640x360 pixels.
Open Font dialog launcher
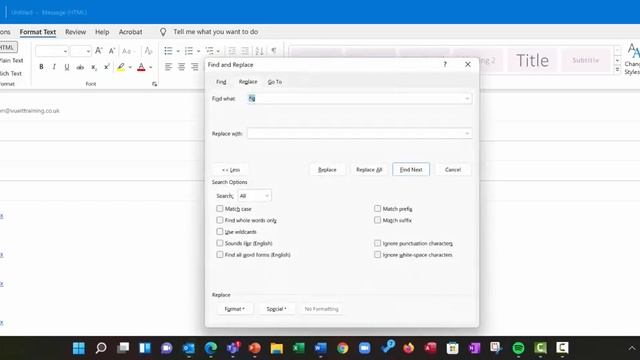[x=154, y=84]
